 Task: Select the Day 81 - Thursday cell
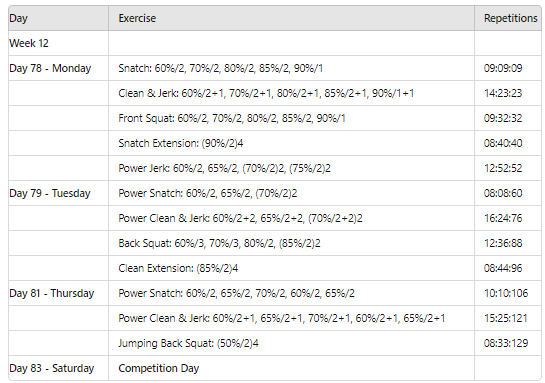tap(58, 293)
